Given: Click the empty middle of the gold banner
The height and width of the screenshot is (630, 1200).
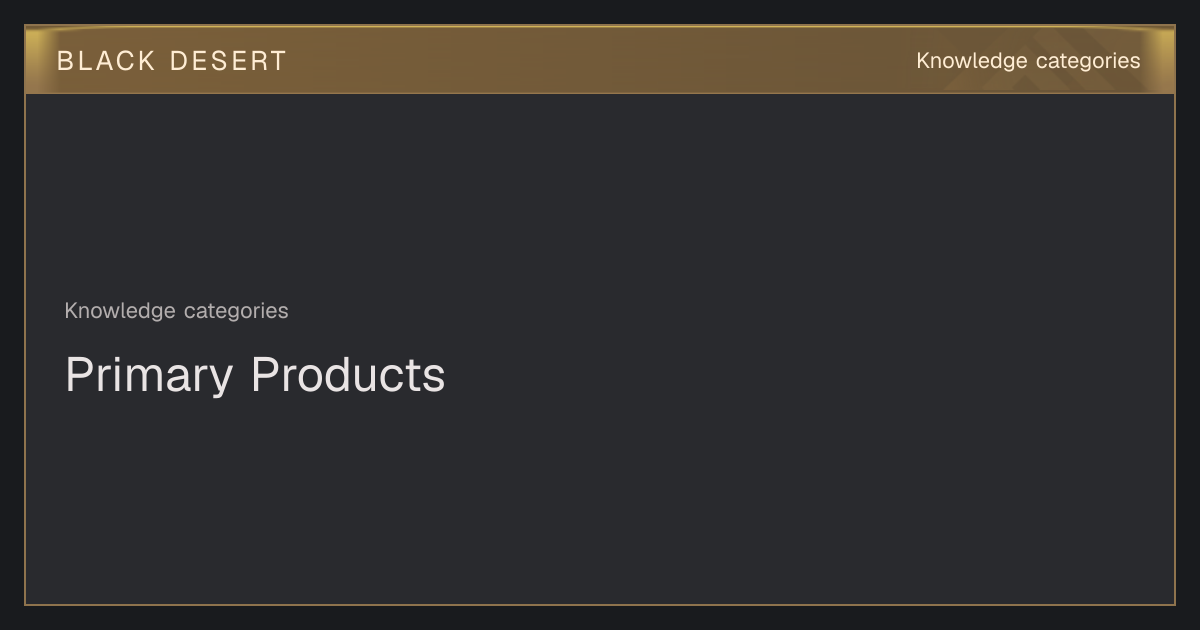Looking at the screenshot, I should point(600,60).
